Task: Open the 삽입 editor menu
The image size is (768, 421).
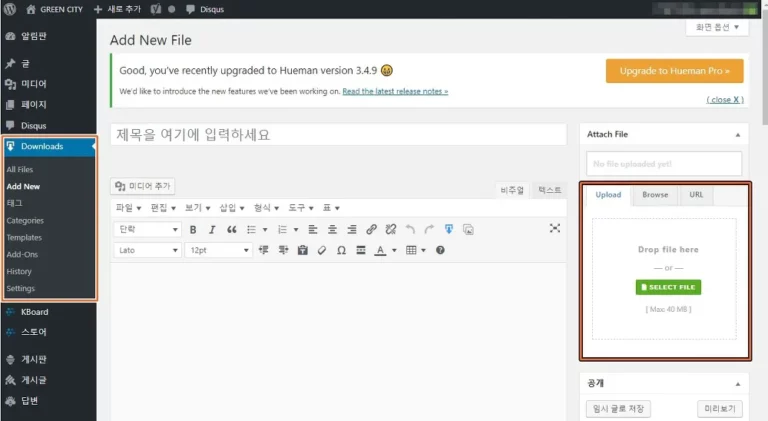Action: pyautogui.click(x=232, y=208)
